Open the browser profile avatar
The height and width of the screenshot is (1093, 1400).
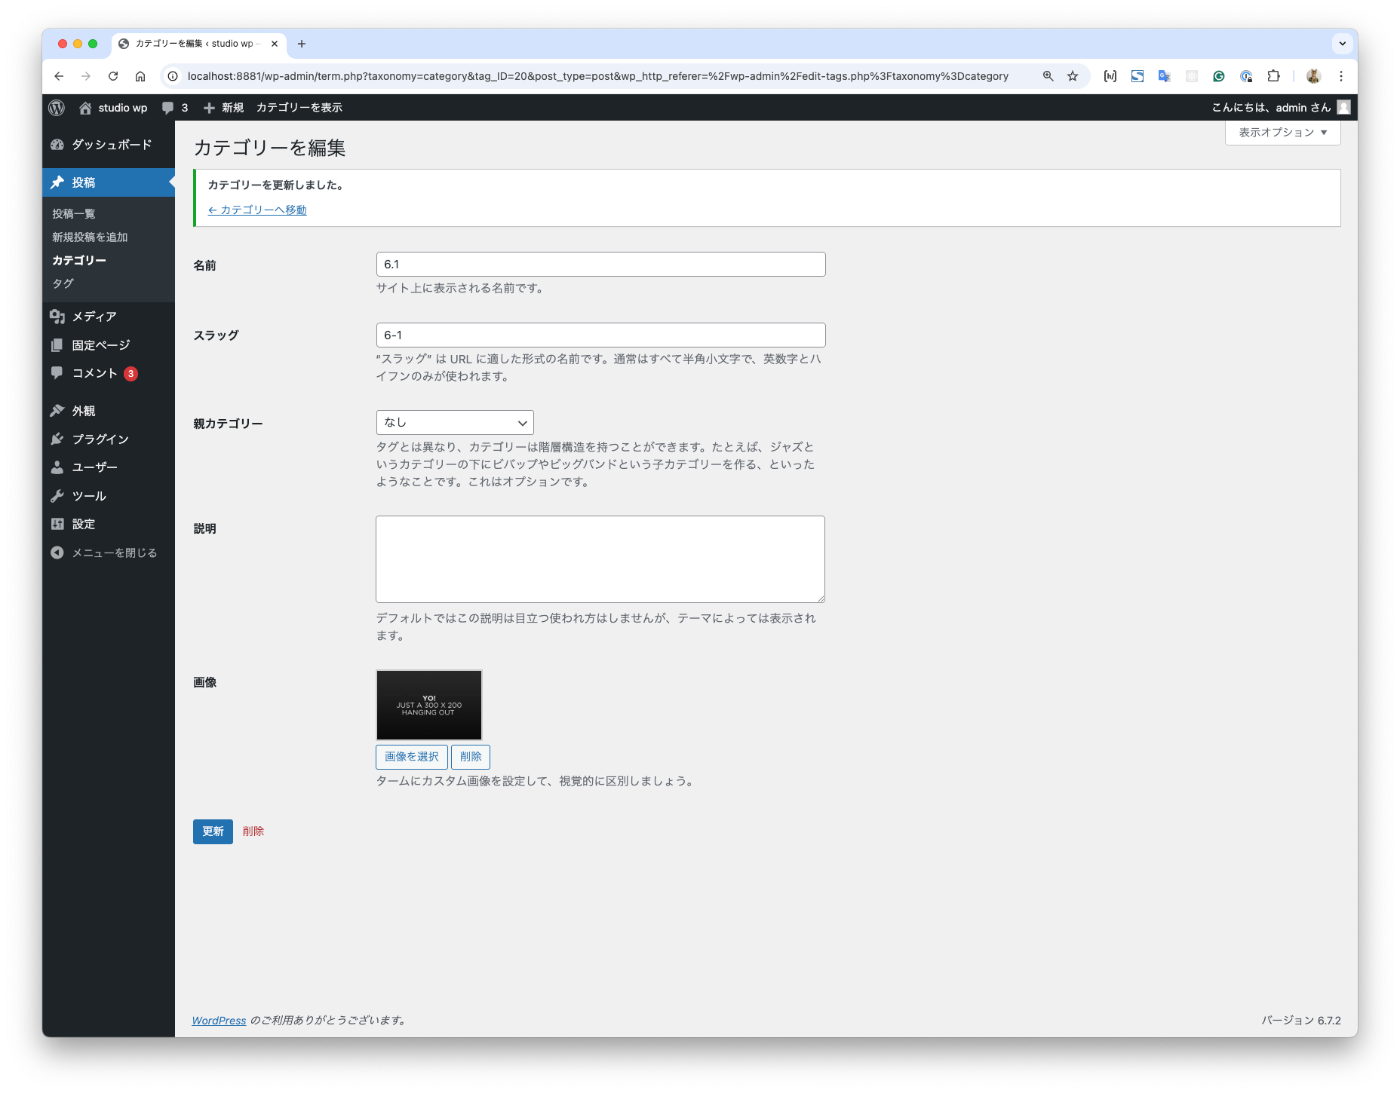pyautogui.click(x=1314, y=76)
